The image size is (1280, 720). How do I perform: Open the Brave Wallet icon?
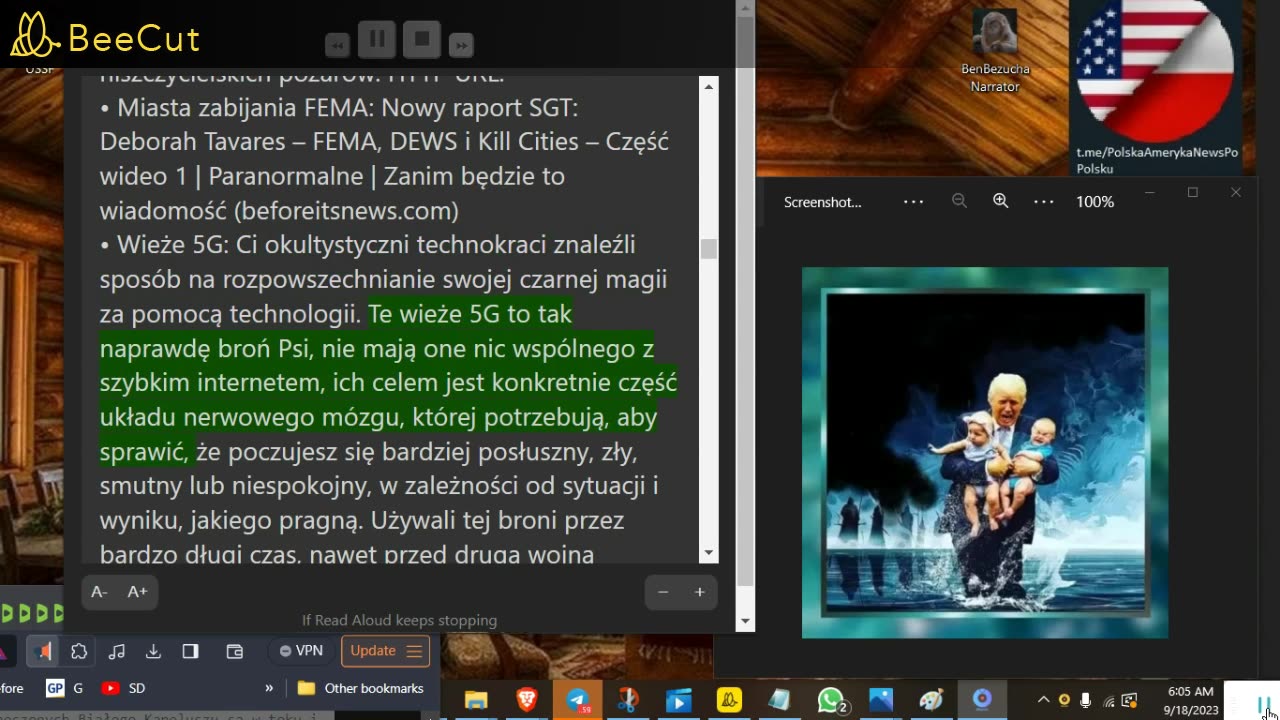(235, 651)
